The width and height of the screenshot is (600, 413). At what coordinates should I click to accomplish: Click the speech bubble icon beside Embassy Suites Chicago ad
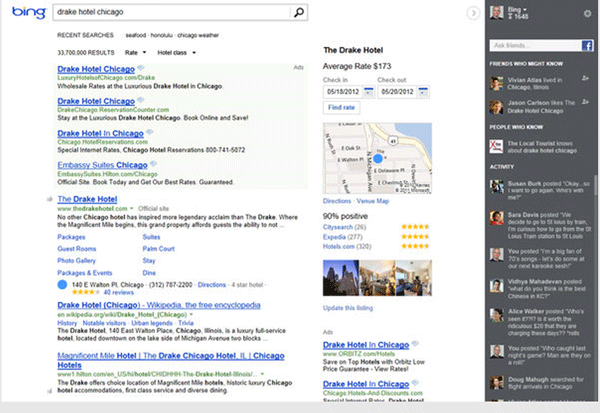[x=153, y=164]
